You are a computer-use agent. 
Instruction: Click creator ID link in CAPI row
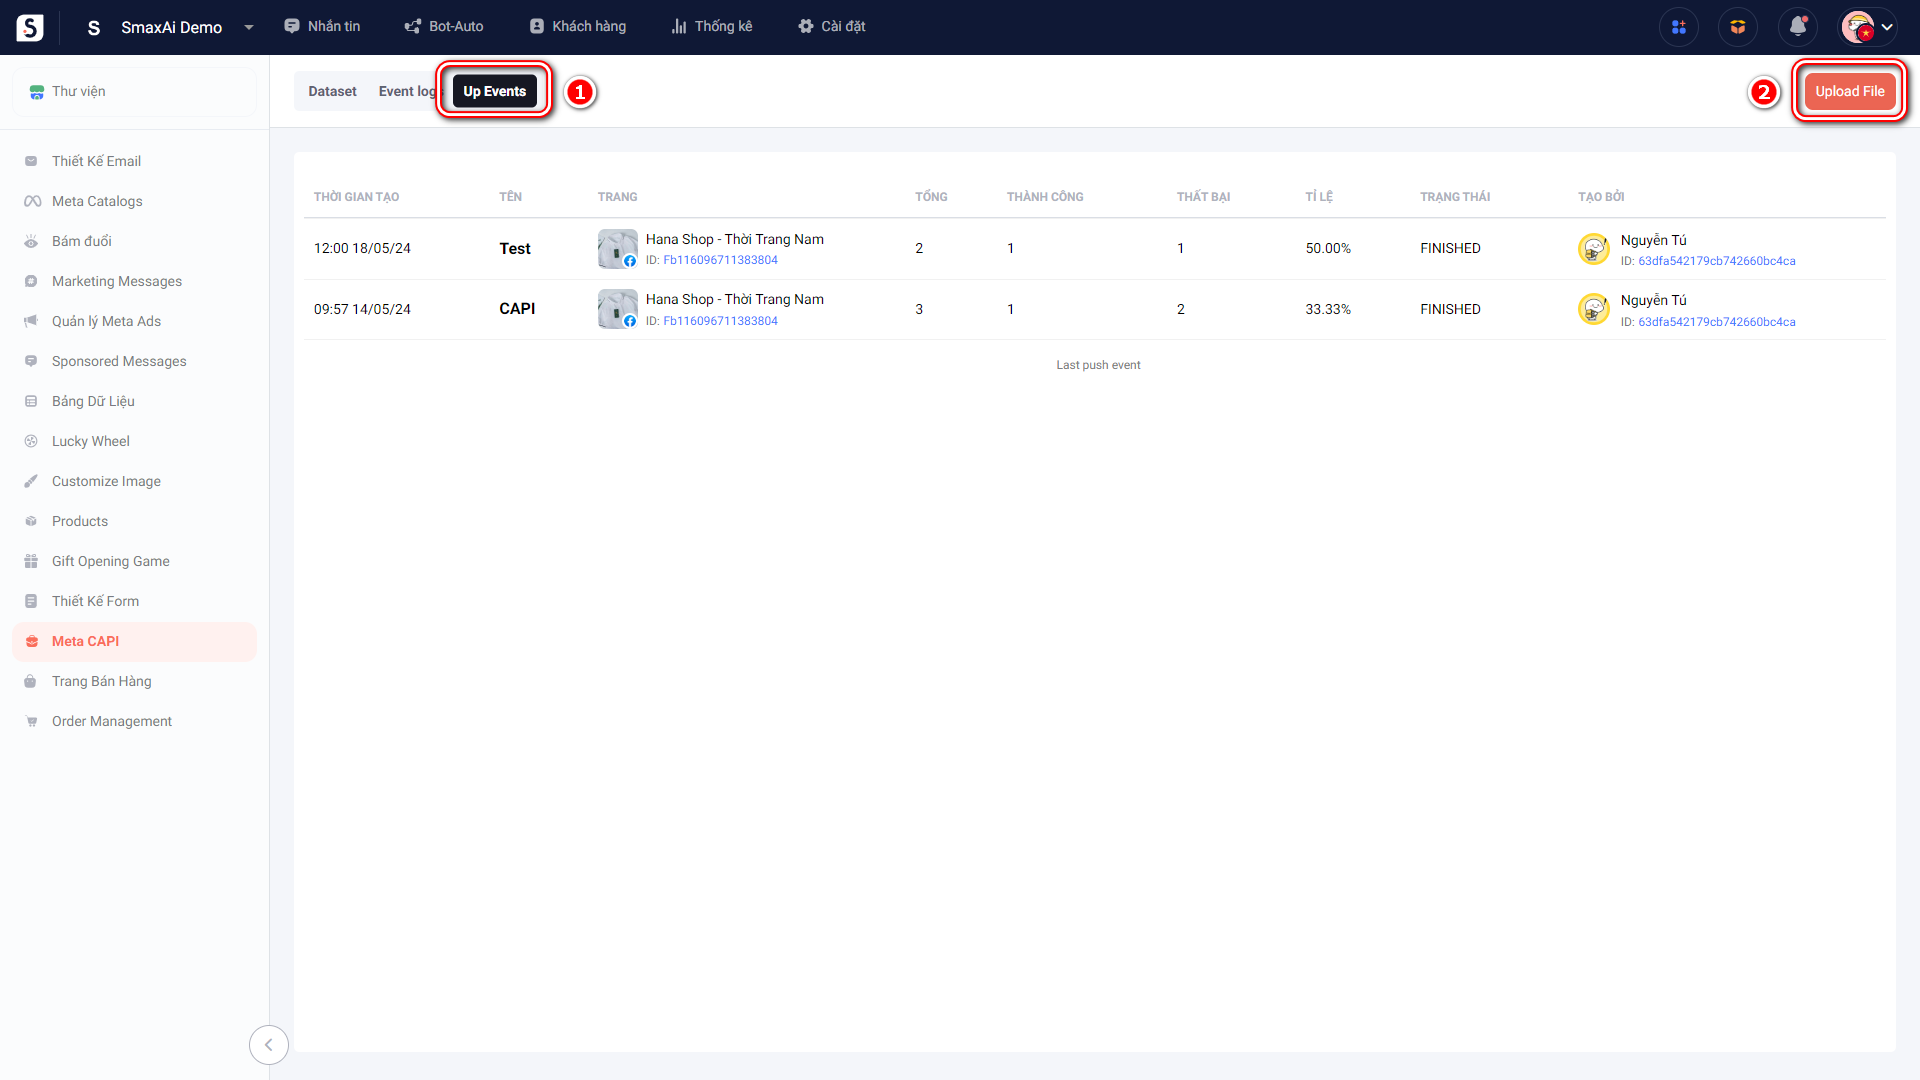coord(1716,322)
